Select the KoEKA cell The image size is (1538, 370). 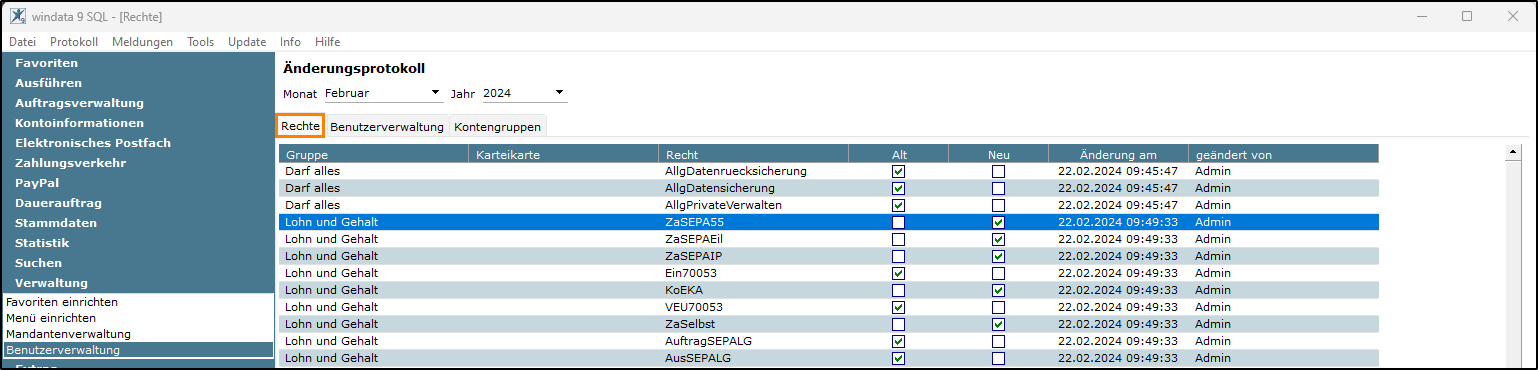[x=753, y=290]
